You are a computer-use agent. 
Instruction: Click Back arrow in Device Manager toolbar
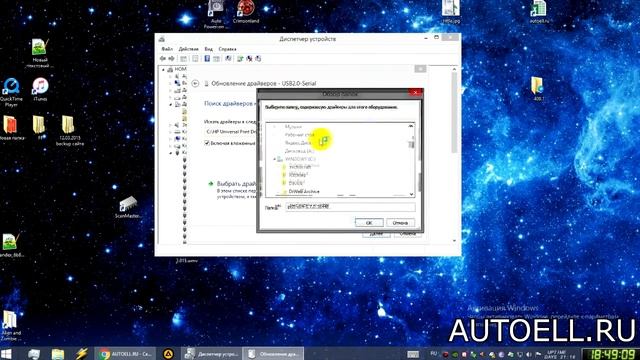click(x=163, y=59)
